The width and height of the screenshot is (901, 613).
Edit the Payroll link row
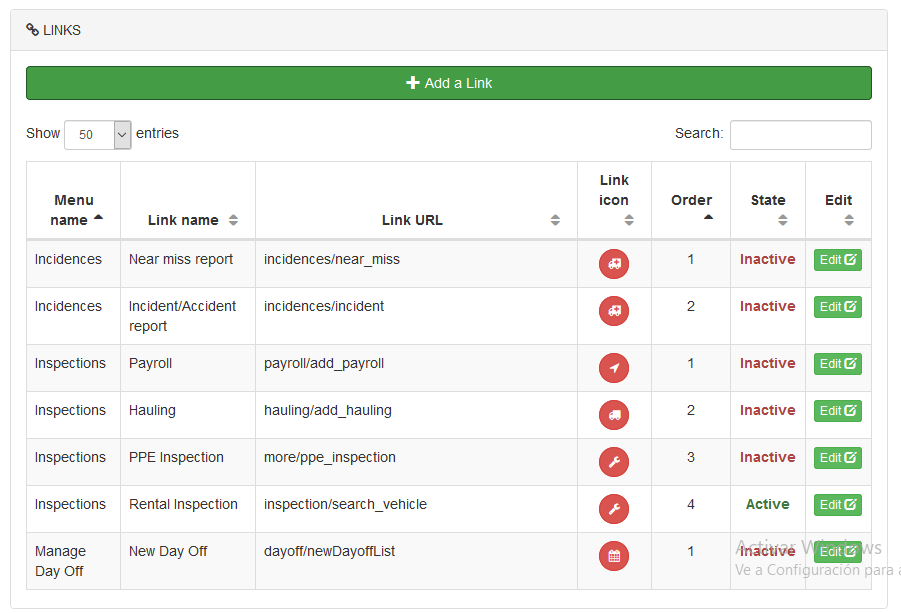pos(837,364)
